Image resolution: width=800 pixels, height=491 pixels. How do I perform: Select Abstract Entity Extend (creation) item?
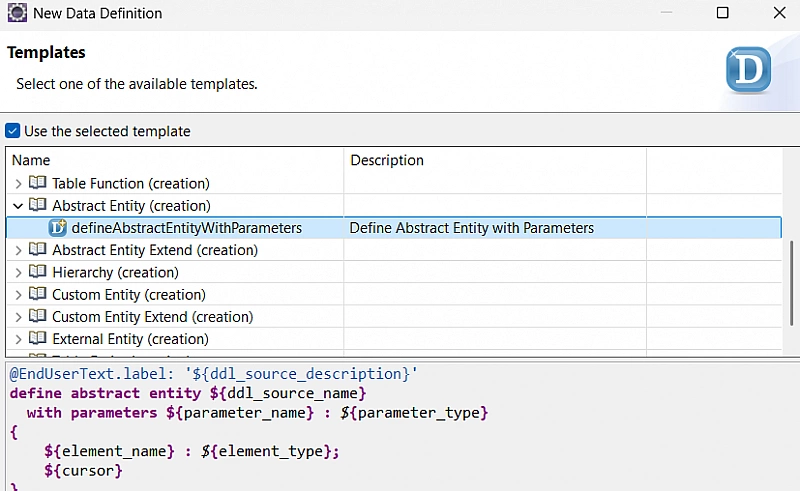click(x=155, y=250)
